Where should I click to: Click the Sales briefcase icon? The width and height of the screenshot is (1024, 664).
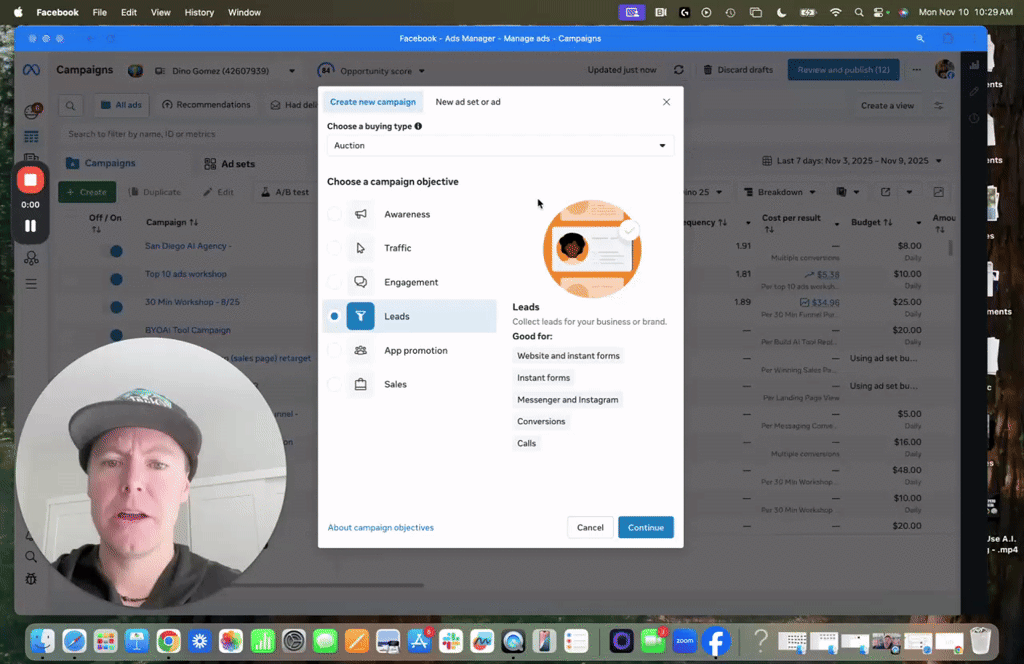pos(360,384)
